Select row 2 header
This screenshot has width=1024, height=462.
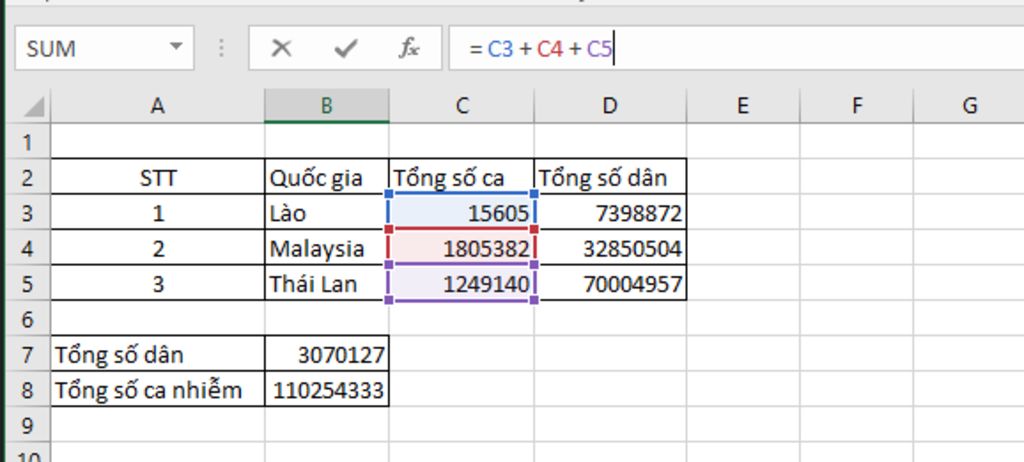27,177
